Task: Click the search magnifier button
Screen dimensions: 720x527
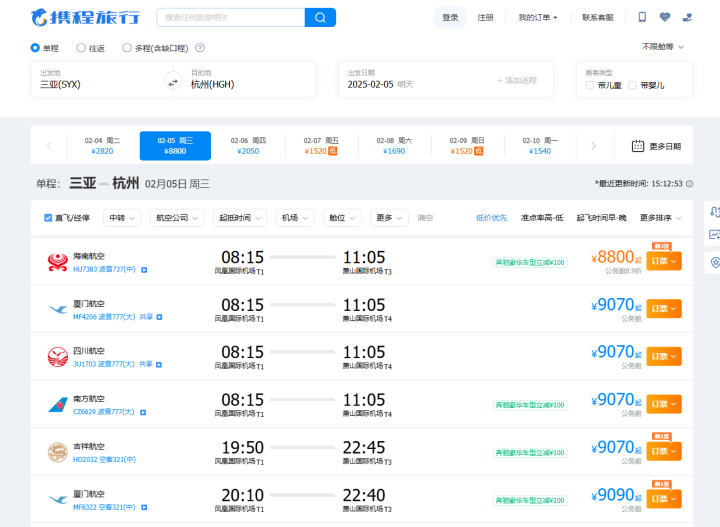Action: tap(320, 17)
